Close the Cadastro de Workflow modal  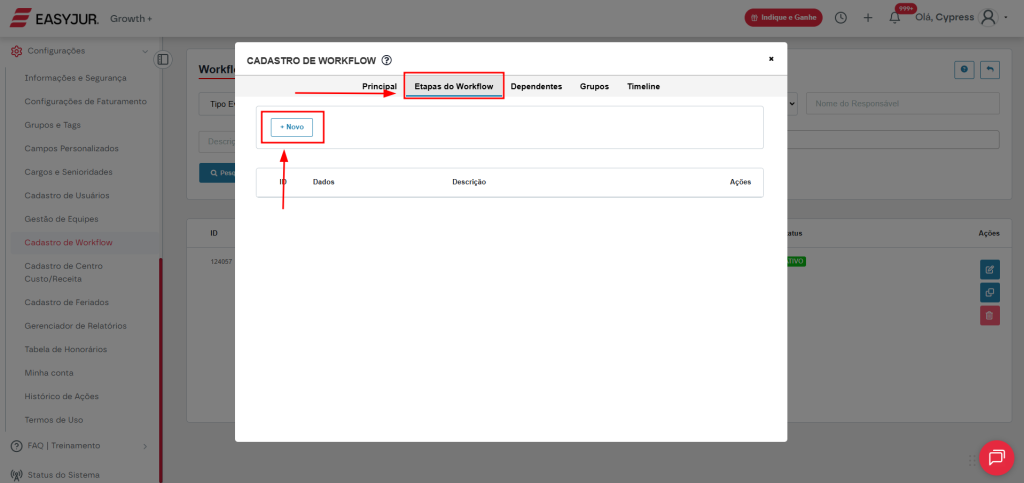coord(770,59)
